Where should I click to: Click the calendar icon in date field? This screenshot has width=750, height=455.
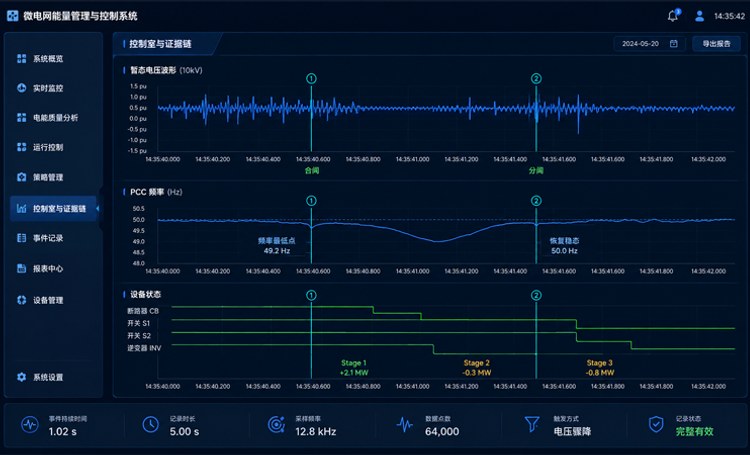673,44
